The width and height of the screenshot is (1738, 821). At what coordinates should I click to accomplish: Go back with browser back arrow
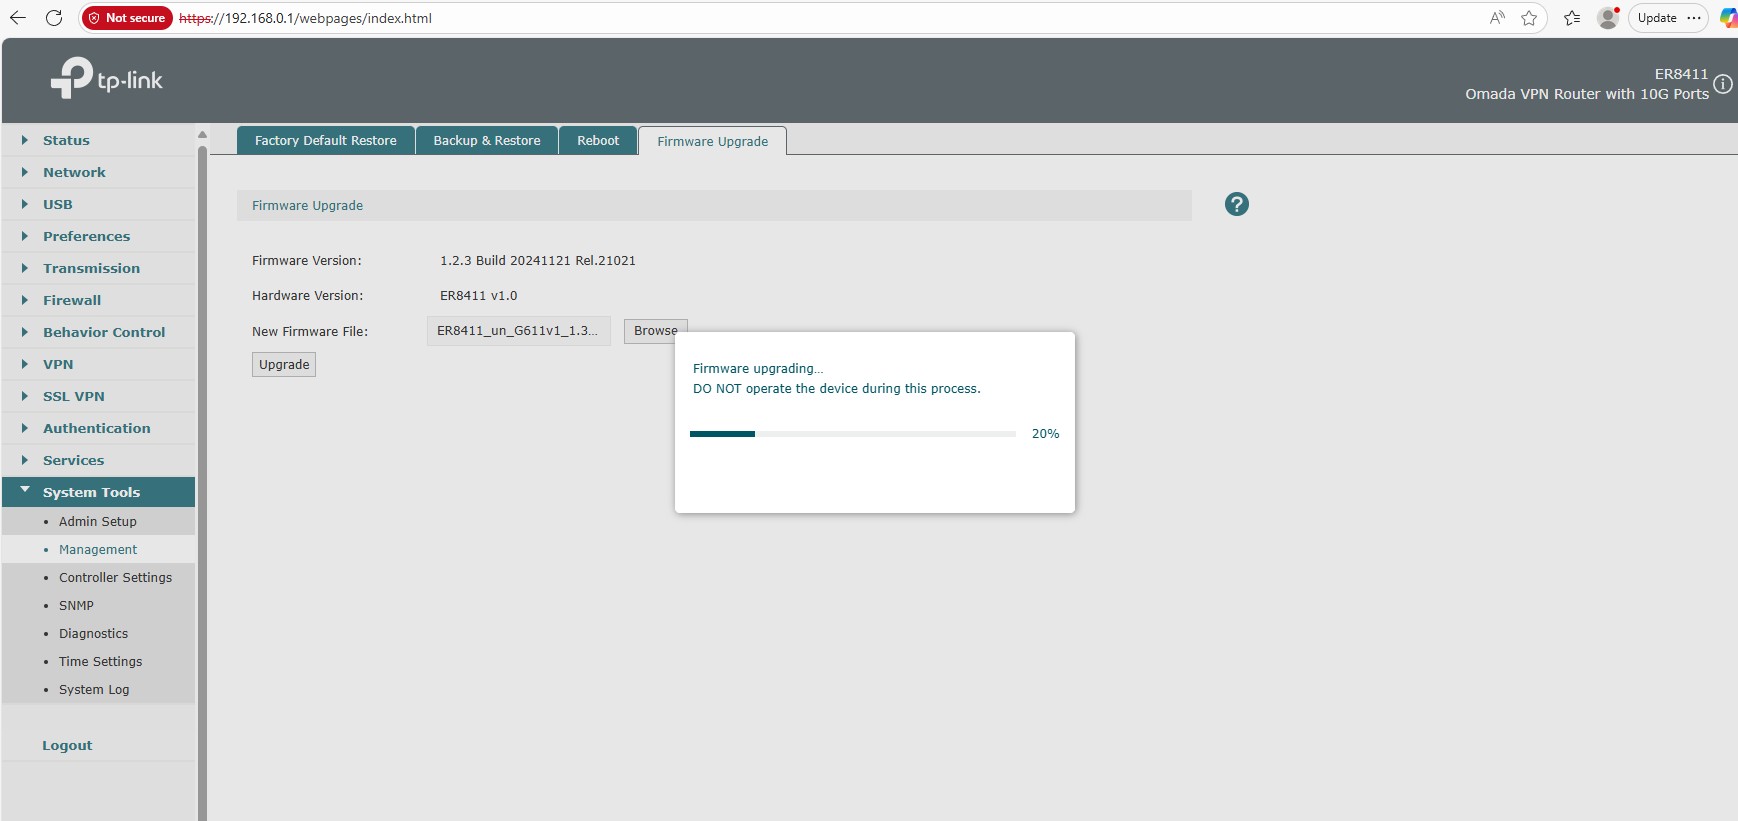18,18
